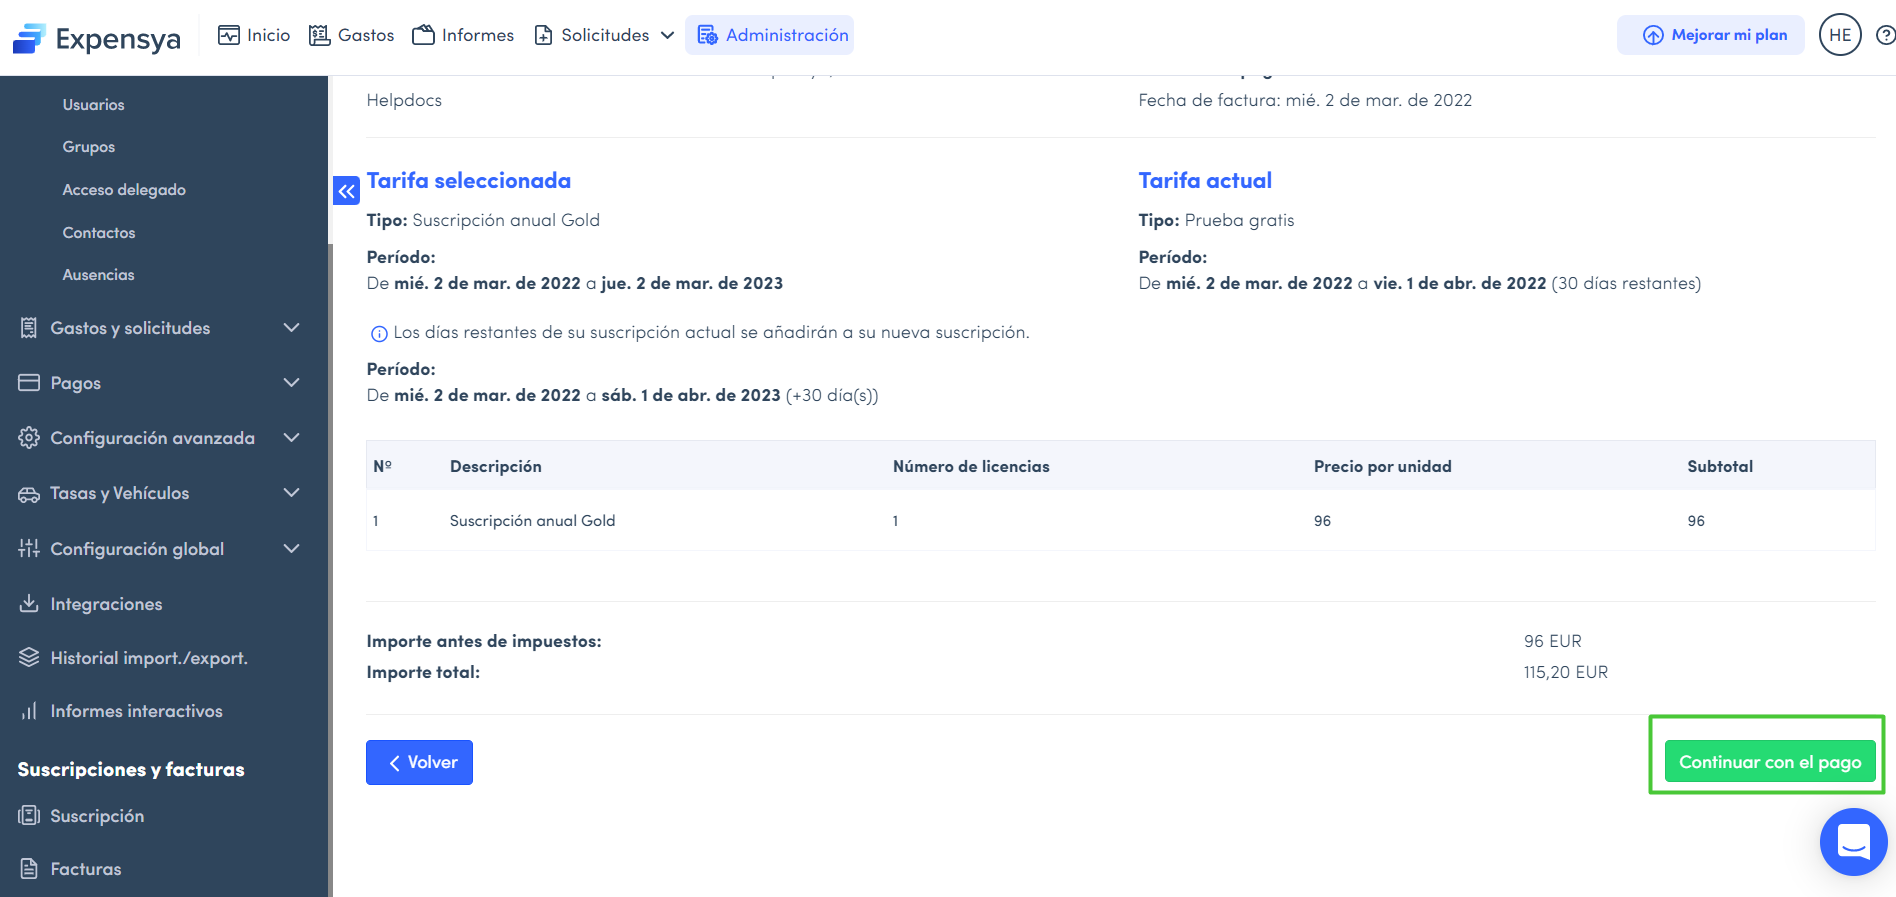Select the Administración tab
1896x897 pixels.
770,35
